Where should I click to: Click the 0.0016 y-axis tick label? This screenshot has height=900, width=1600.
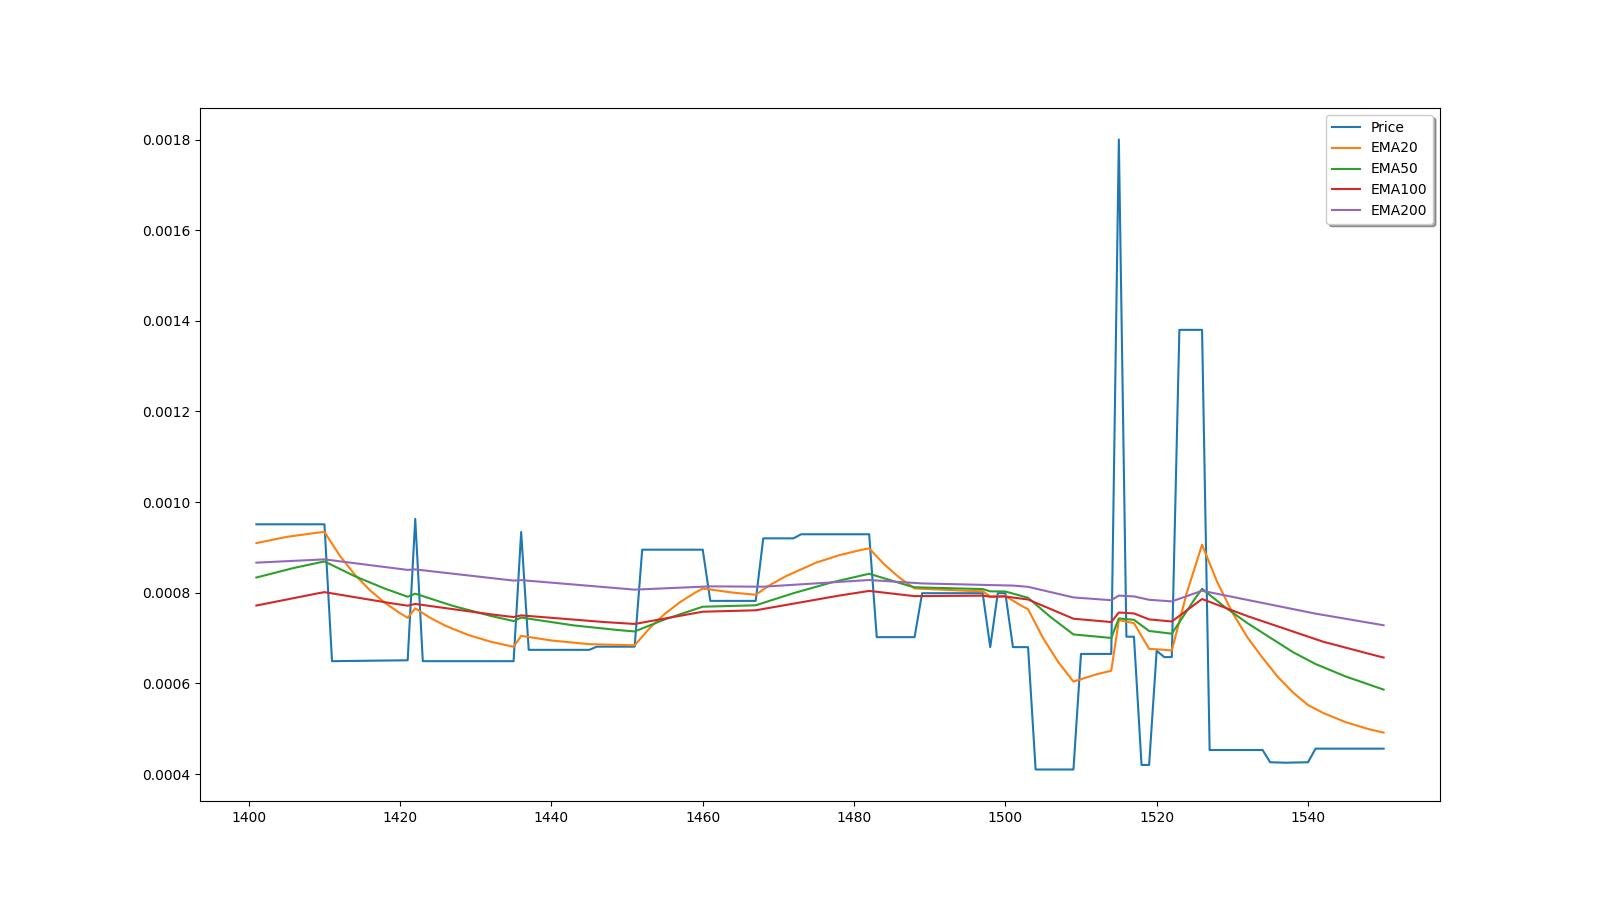pyautogui.click(x=166, y=231)
